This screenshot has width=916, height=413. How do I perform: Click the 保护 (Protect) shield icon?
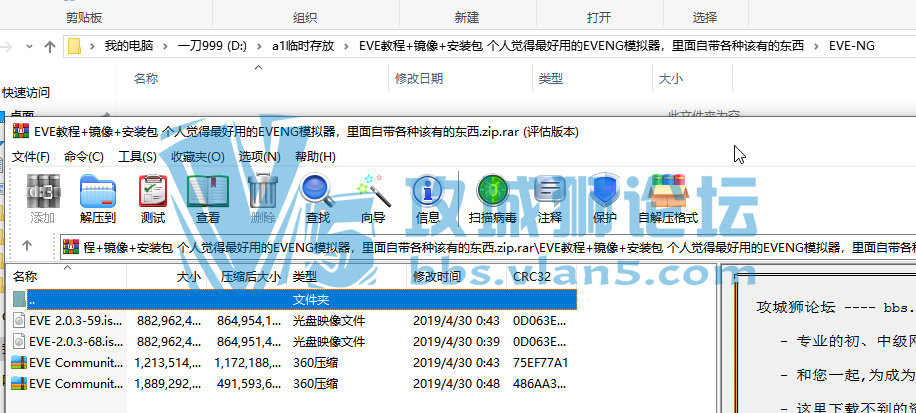click(604, 191)
